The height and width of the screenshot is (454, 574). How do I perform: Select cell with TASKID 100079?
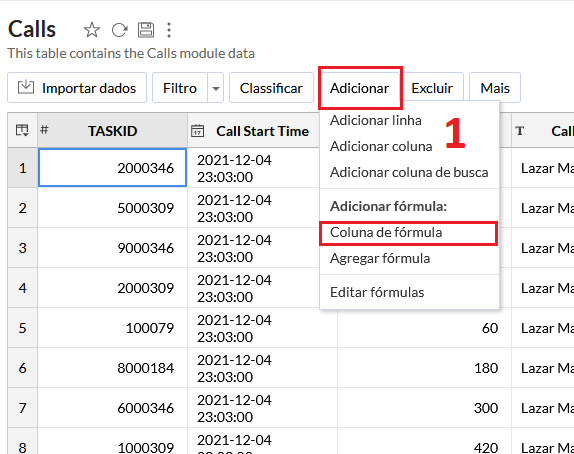pos(112,328)
